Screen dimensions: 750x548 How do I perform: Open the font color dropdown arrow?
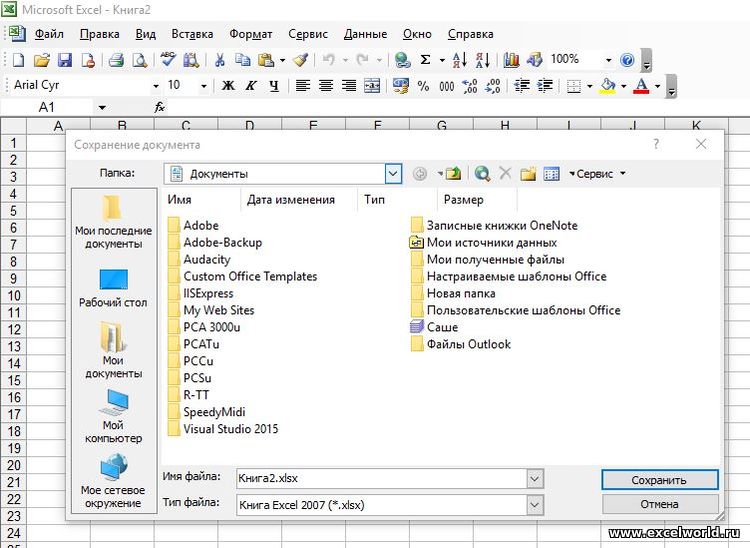coord(658,87)
